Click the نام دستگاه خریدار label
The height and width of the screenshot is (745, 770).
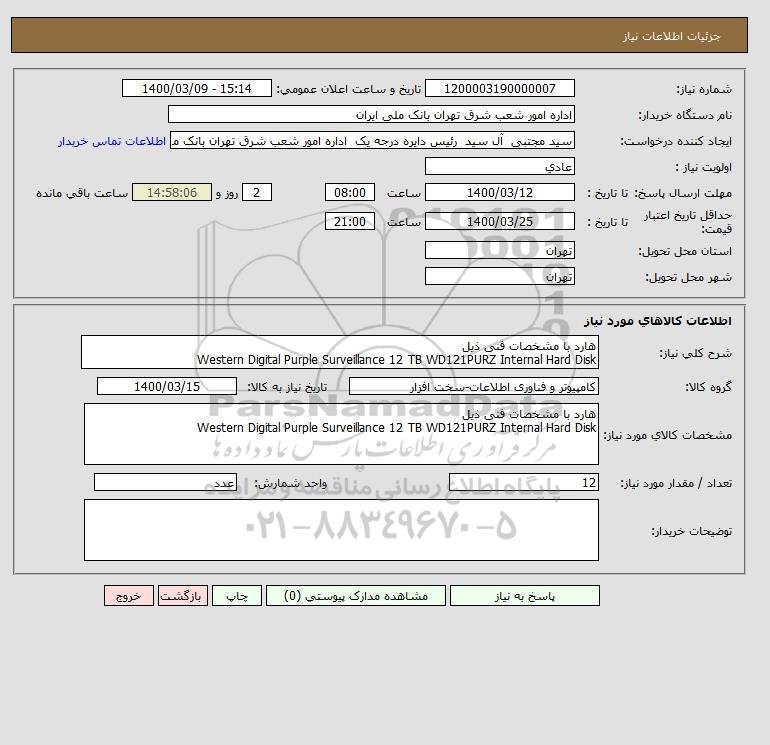tap(685, 115)
